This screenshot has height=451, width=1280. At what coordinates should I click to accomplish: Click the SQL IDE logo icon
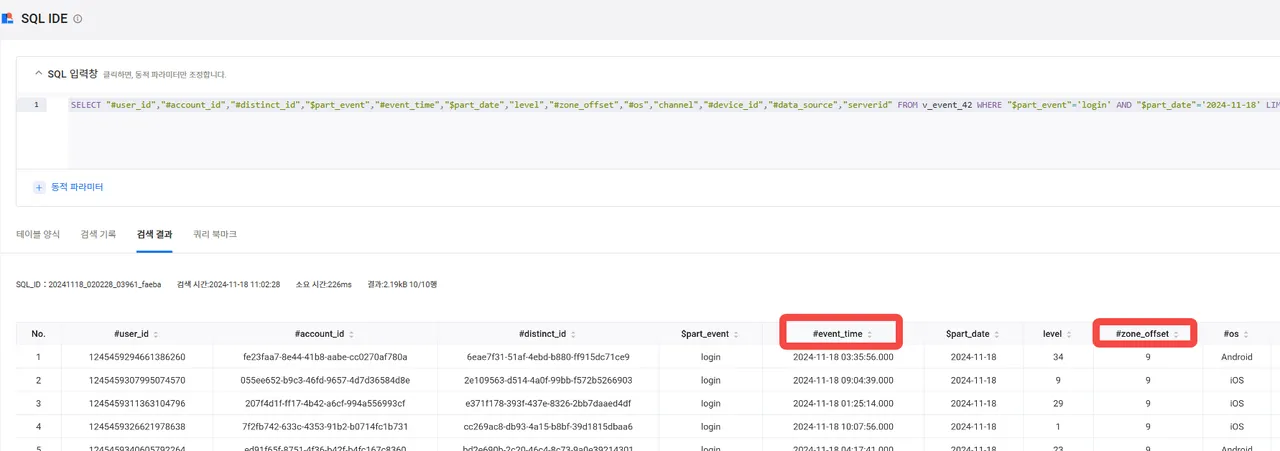pyautogui.click(x=8, y=19)
